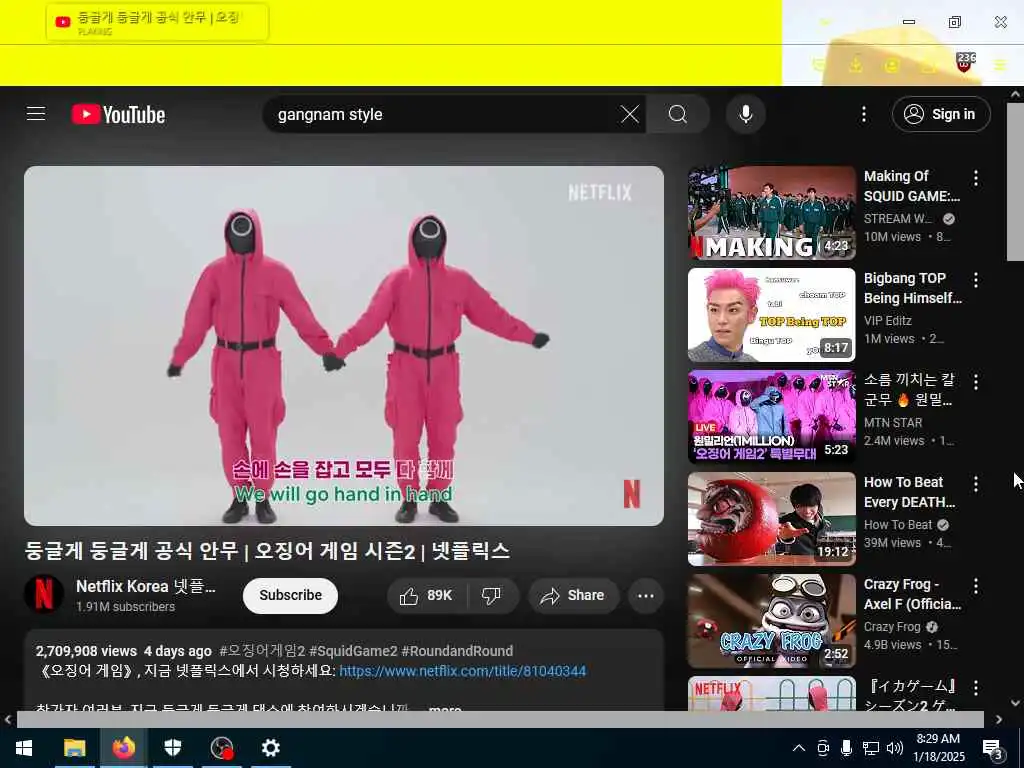The height and width of the screenshot is (768, 1024).
Task: Open Crazy Frog - Axel F title
Action: click(912, 594)
